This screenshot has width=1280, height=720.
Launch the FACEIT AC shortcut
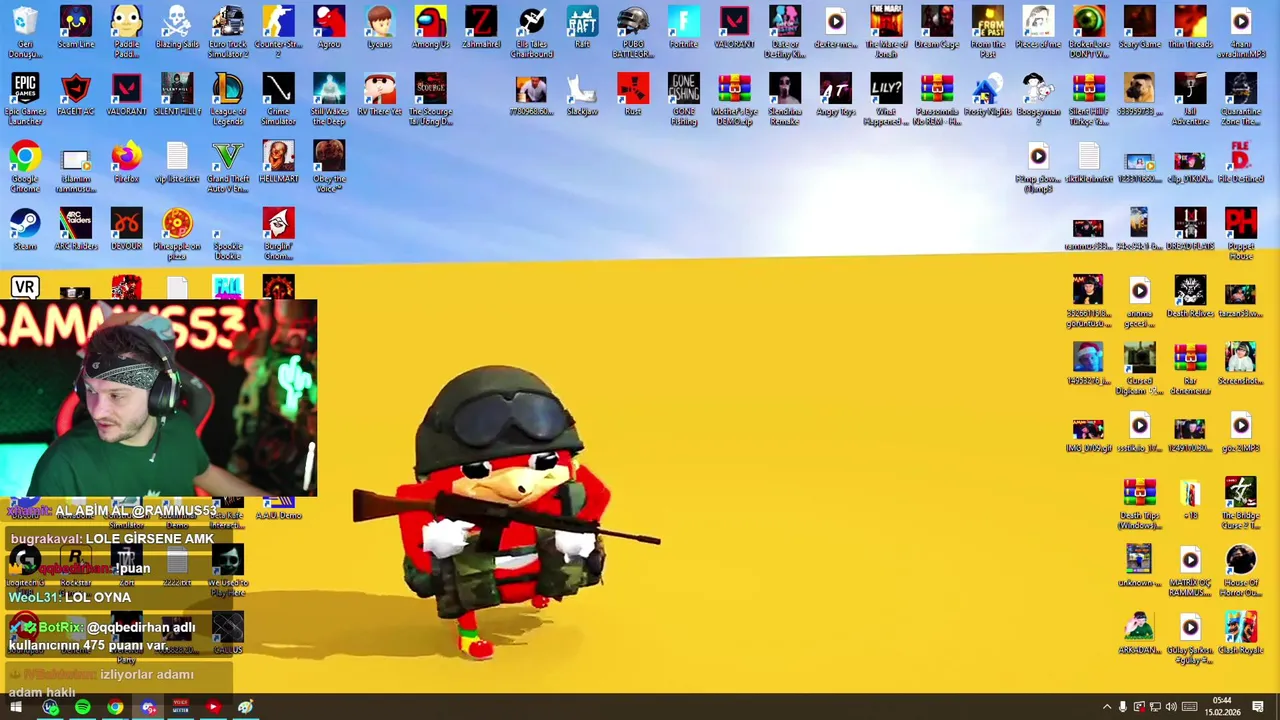[x=76, y=94]
